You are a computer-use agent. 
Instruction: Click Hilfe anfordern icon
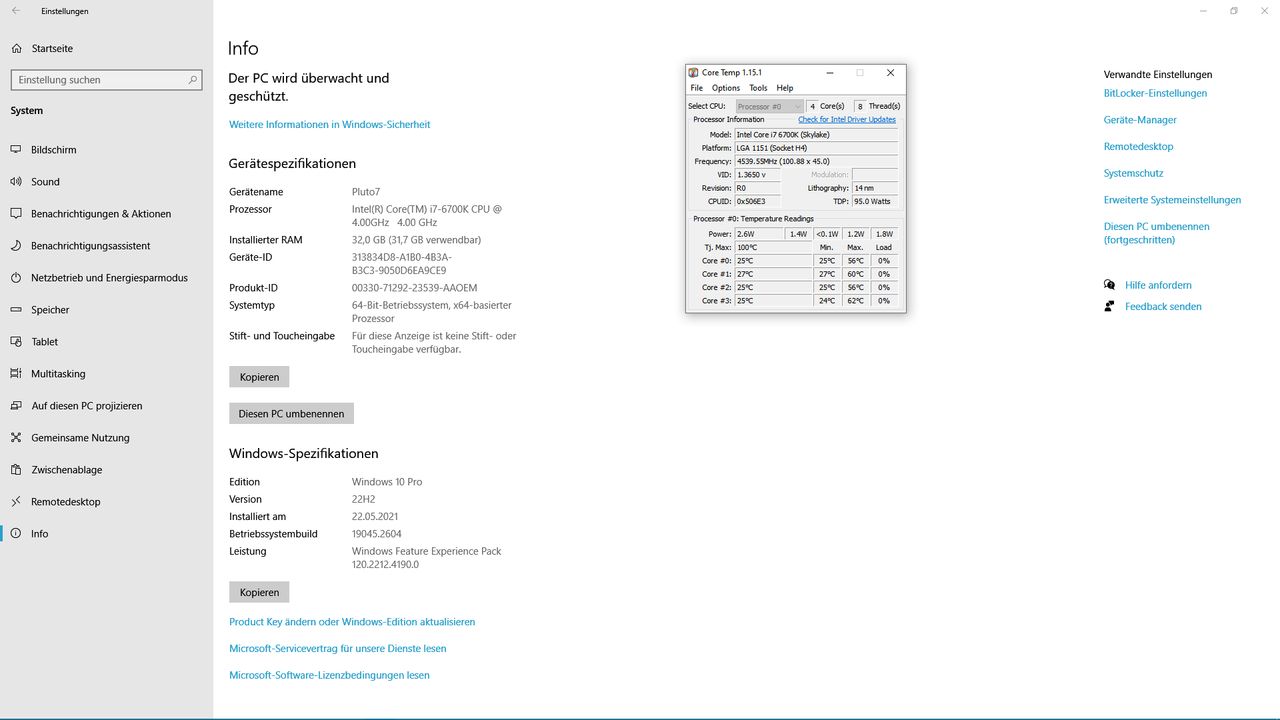(1109, 285)
